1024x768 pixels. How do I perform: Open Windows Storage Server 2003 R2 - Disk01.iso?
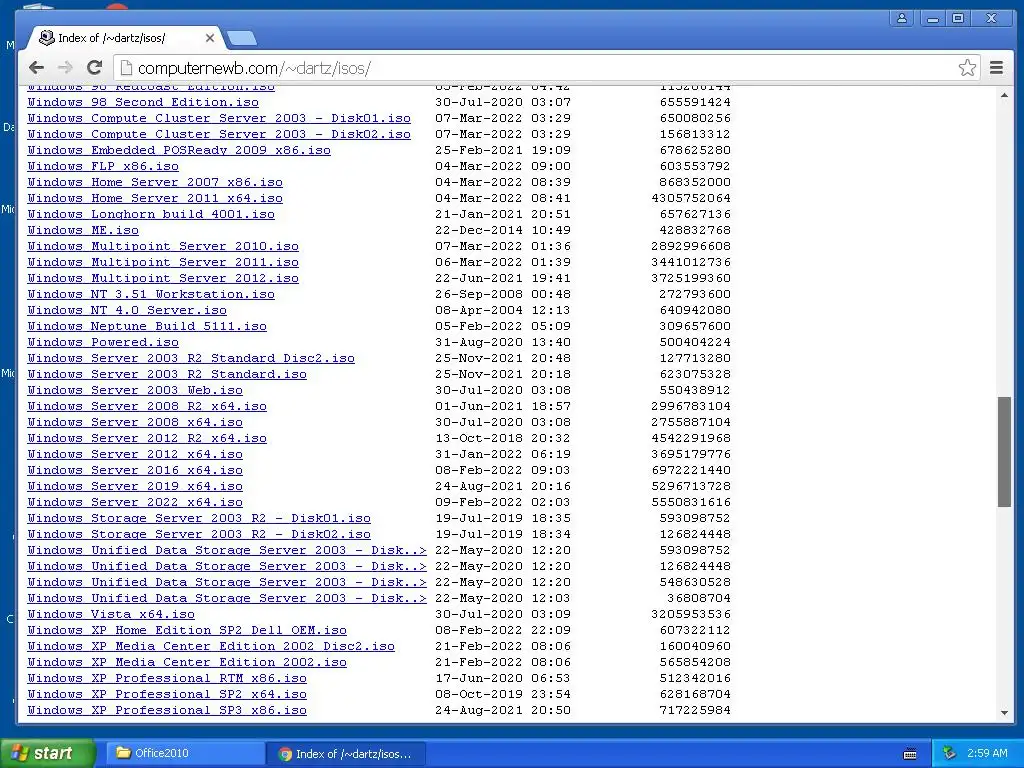(x=199, y=519)
